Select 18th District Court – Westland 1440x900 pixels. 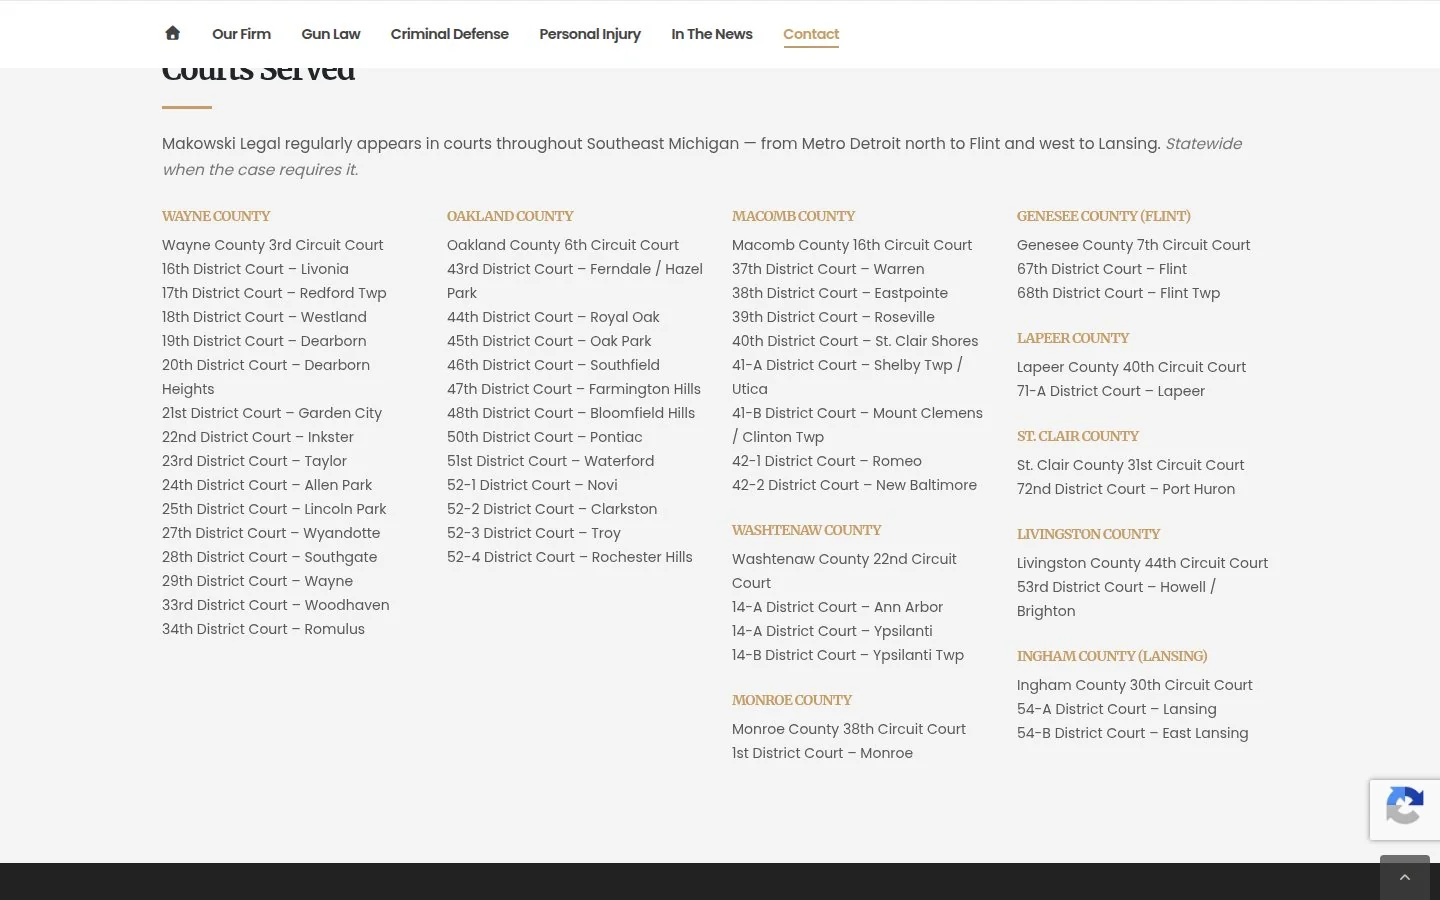tap(265, 317)
